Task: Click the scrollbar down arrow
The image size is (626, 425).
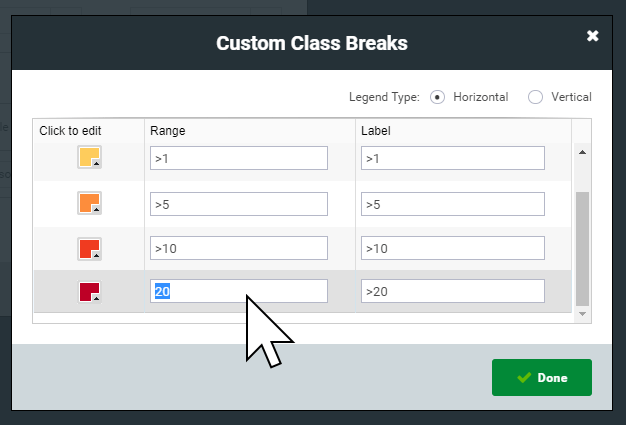Action: click(582, 314)
